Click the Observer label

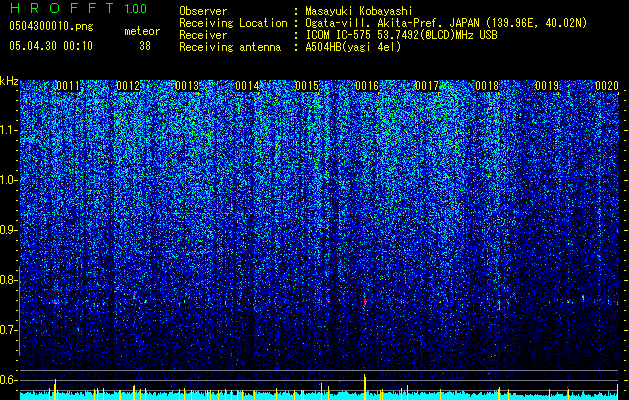click(203, 11)
